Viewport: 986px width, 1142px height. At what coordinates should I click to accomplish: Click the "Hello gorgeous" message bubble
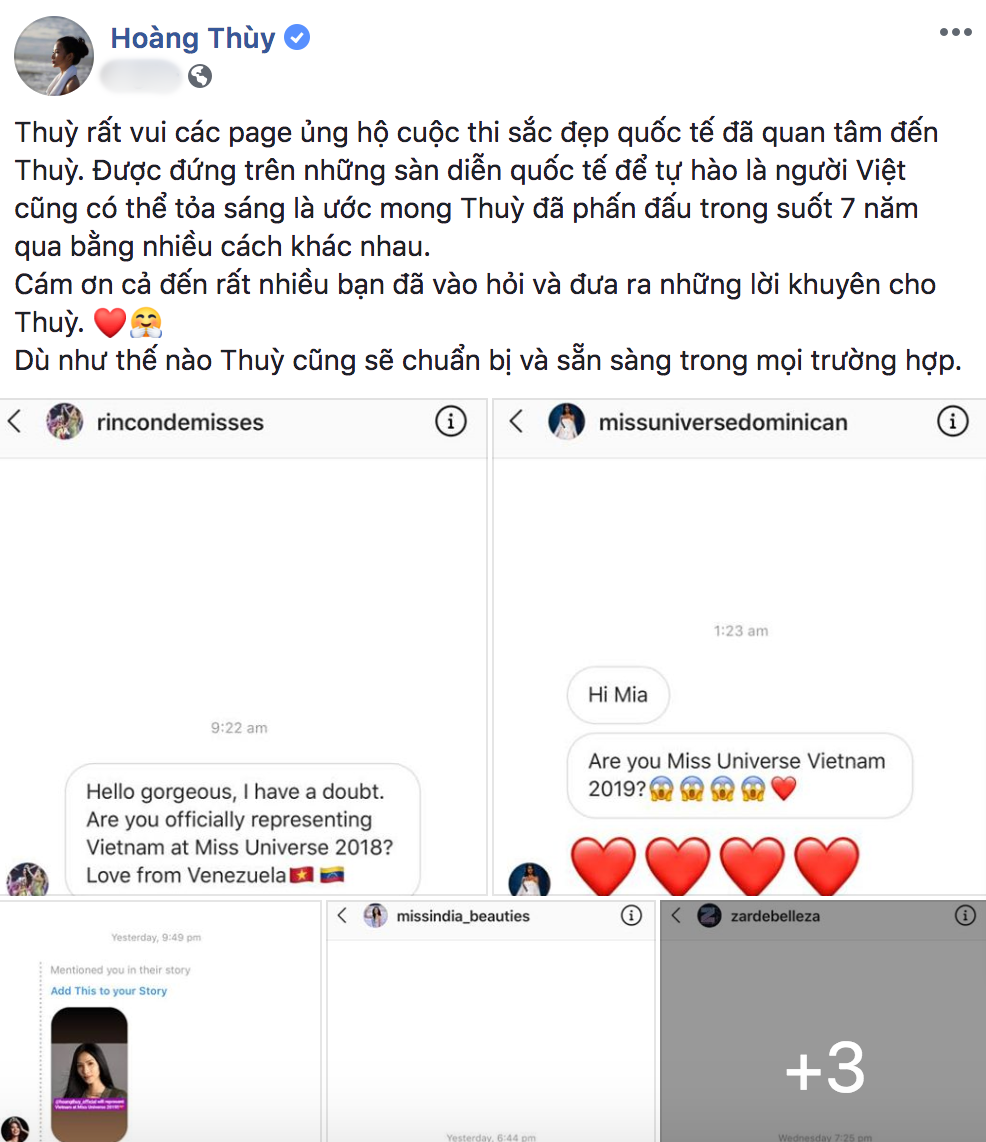click(242, 829)
